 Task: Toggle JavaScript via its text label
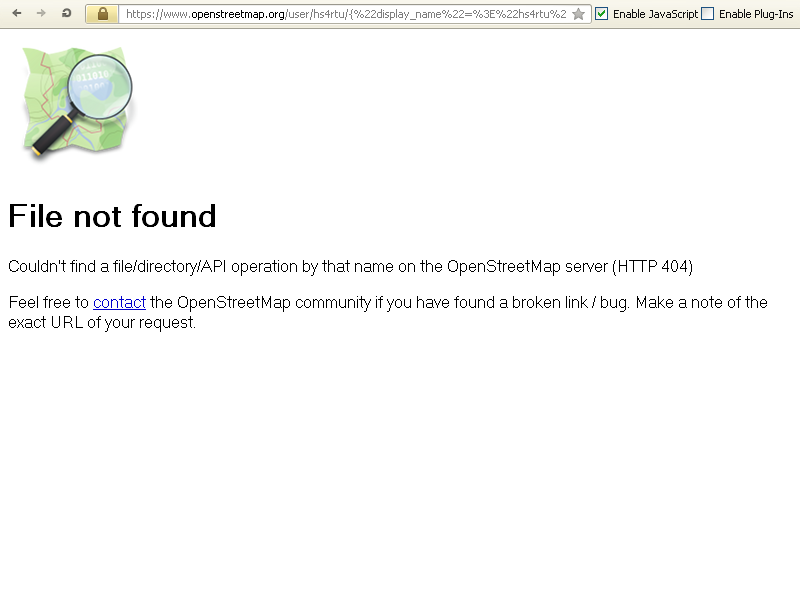(655, 14)
